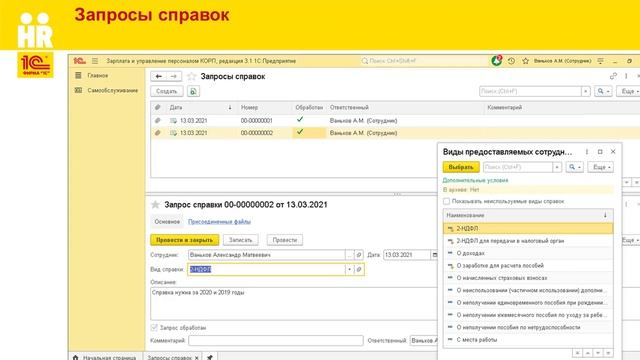Star the Запрос справки 00-00000002 form
Viewport: 640px width, 360px height.
pyautogui.click(x=155, y=204)
